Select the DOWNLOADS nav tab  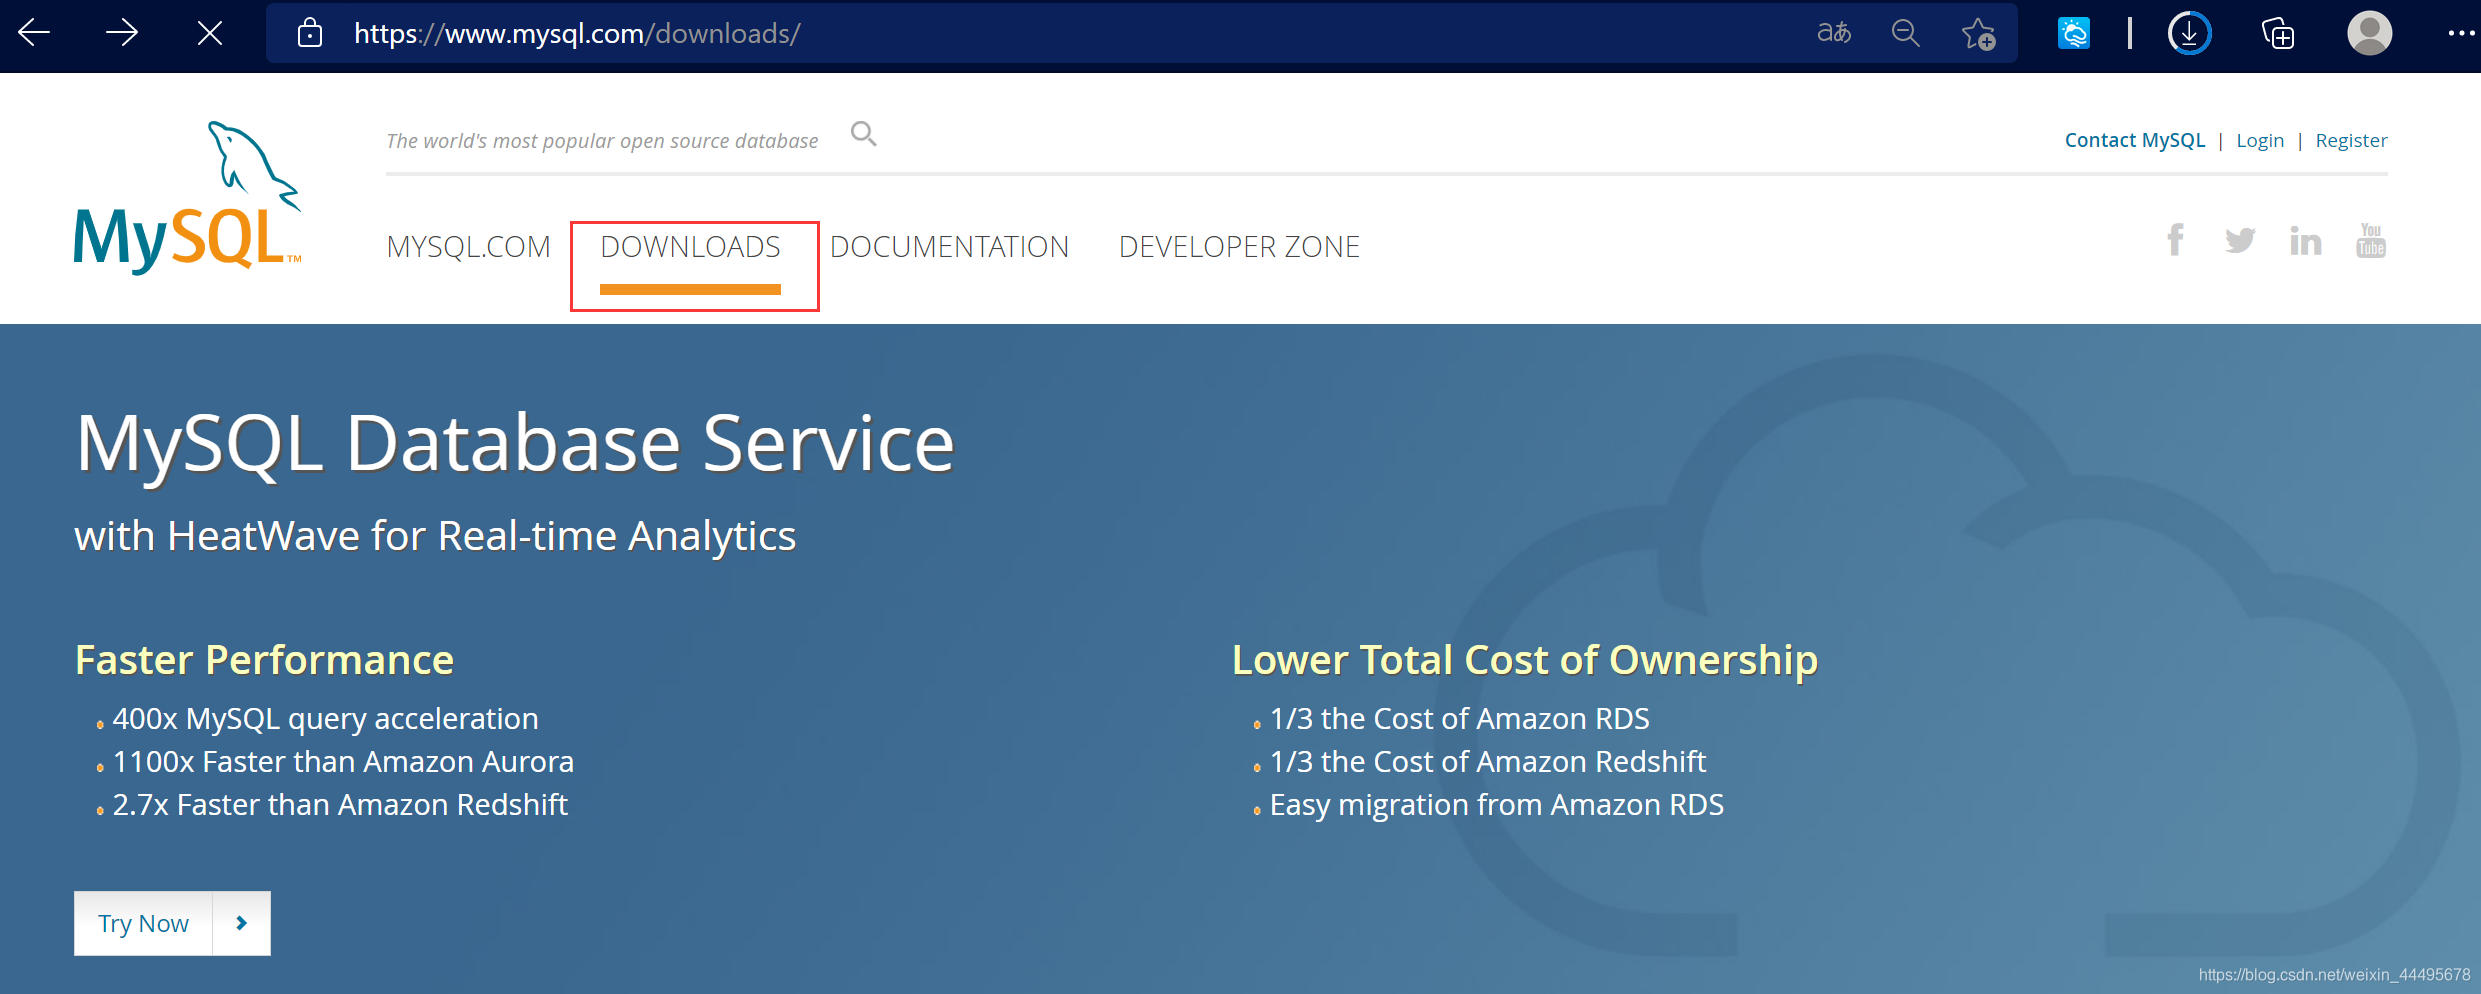click(690, 247)
